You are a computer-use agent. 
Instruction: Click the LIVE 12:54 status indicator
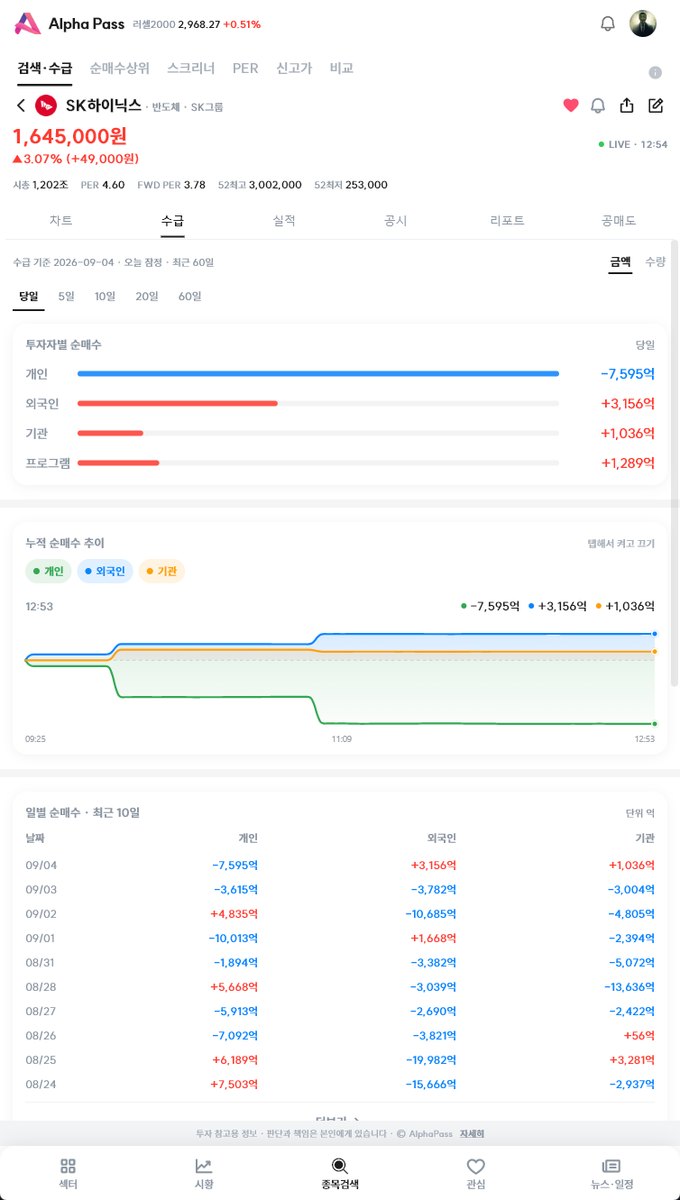(x=633, y=145)
